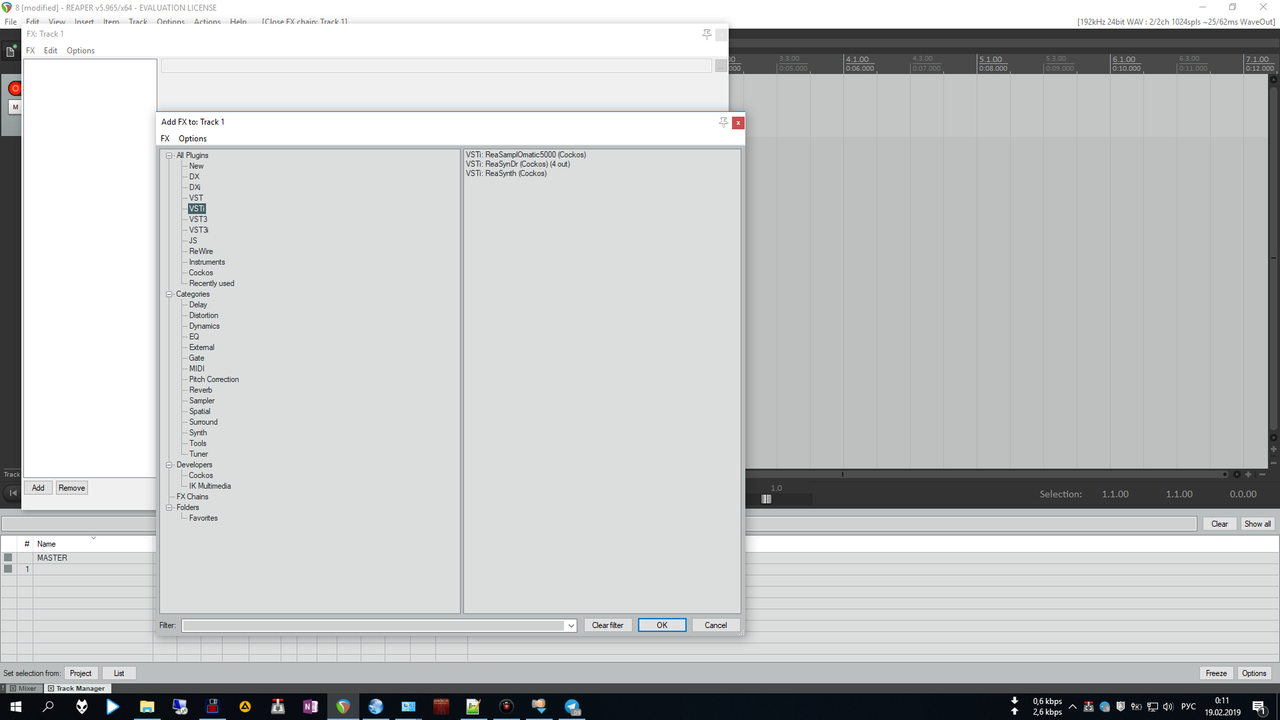
Task: Select VSTi: ReaSynth (Cockos)
Action: click(x=506, y=173)
